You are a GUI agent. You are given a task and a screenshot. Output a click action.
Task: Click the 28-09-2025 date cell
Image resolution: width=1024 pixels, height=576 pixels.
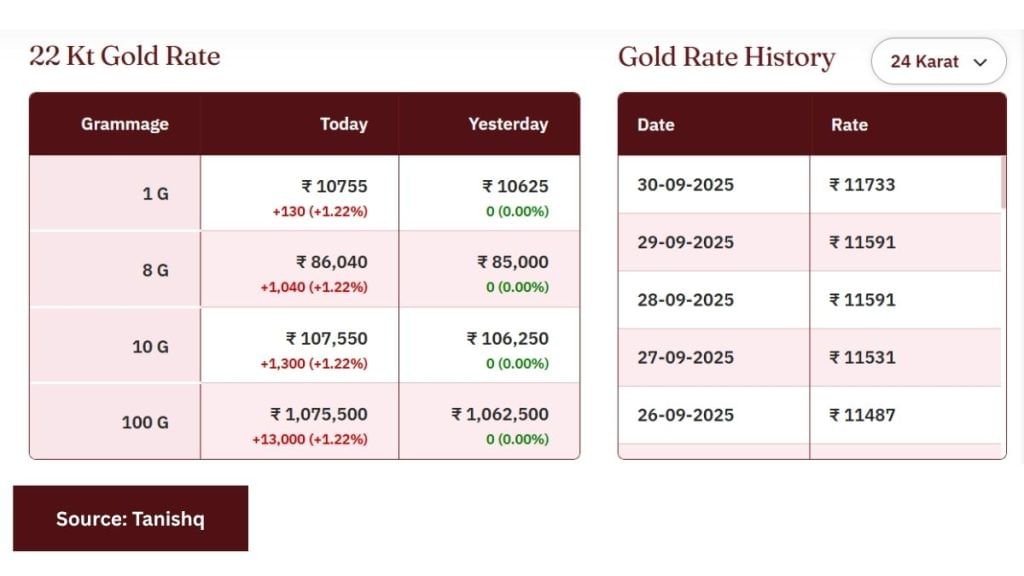686,300
